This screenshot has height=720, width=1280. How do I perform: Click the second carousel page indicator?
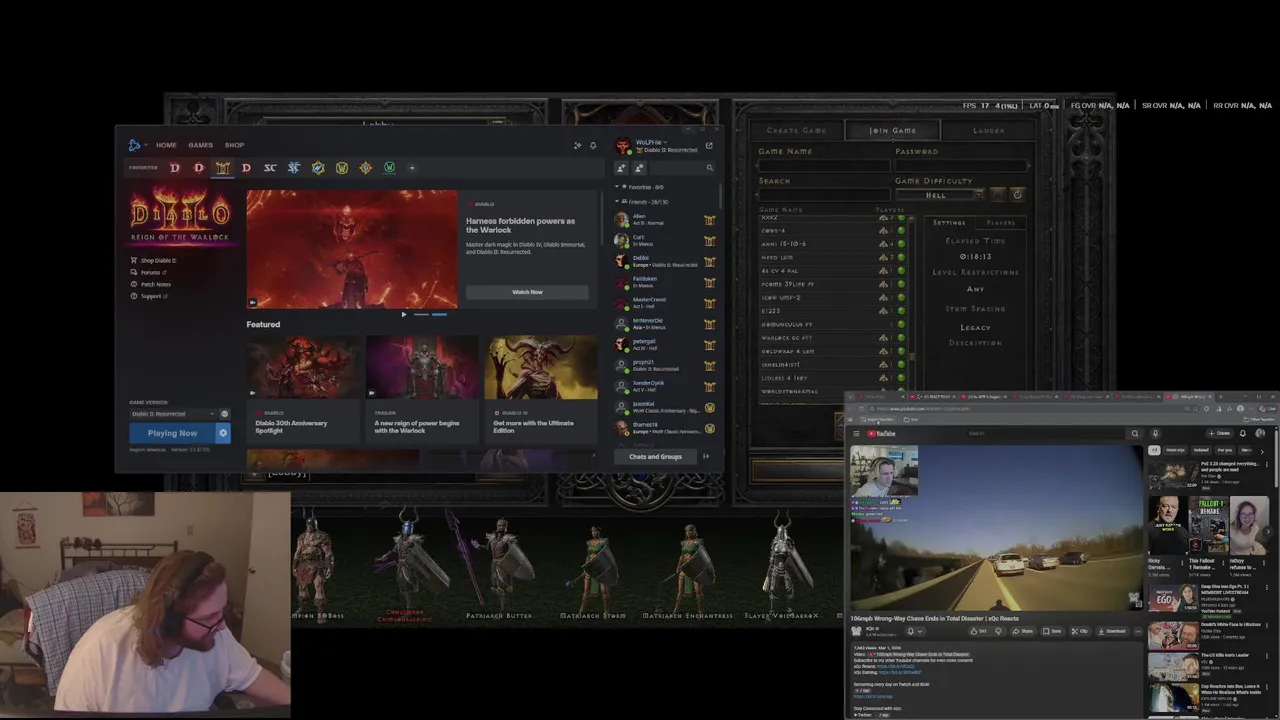tap(439, 314)
